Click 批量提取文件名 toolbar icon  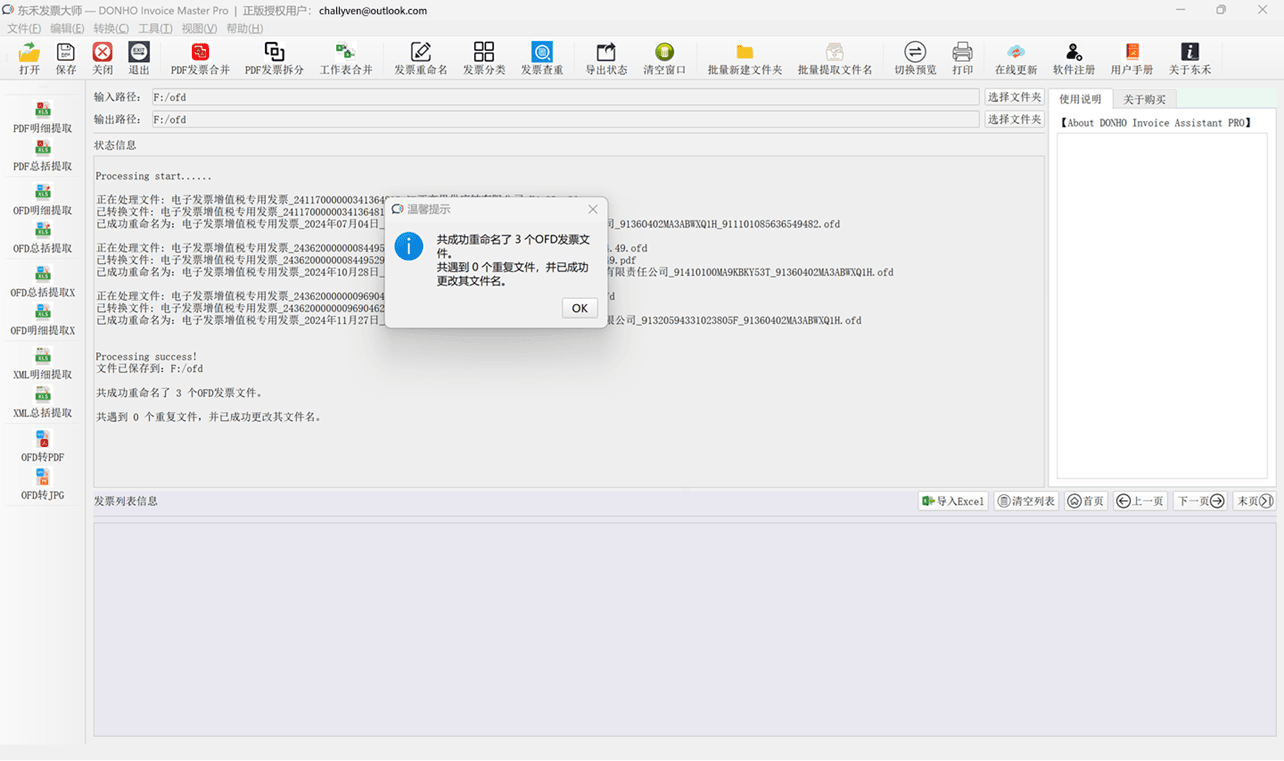tap(835, 58)
